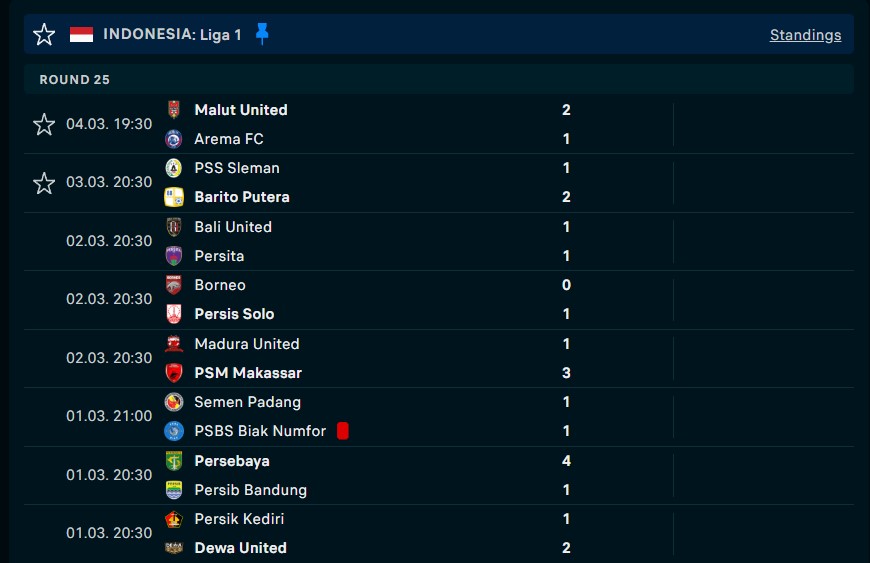This screenshot has height=563, width=870.
Task: Click the Bali United team logo
Action: 174,227
